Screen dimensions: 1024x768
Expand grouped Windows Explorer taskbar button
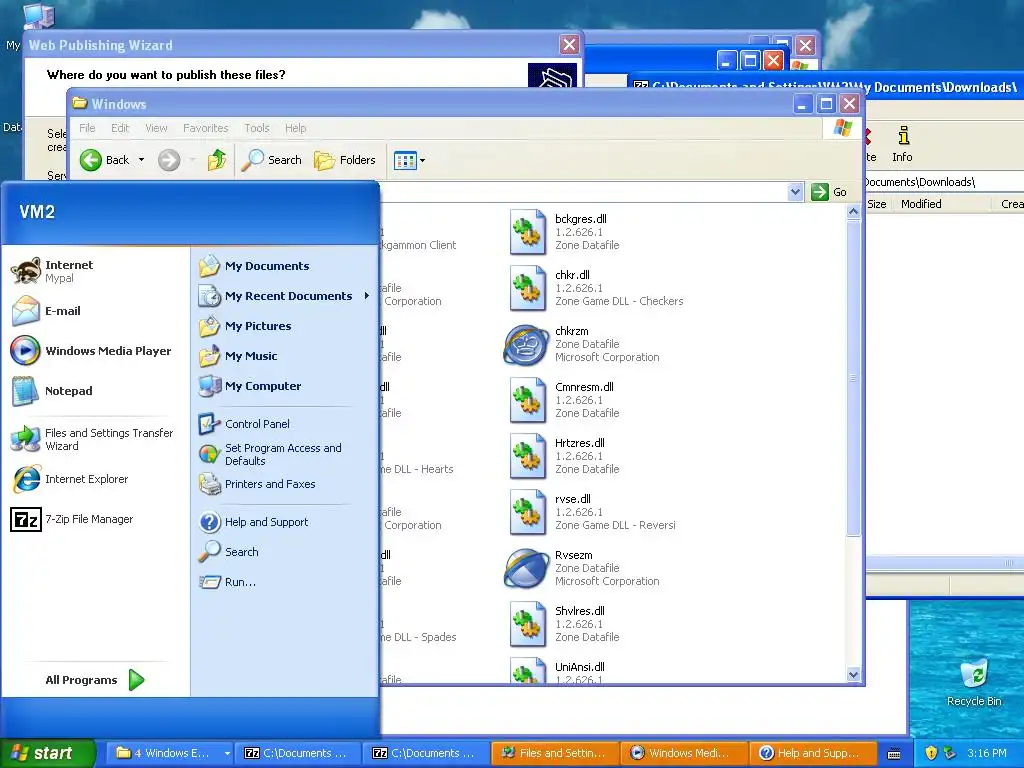pyautogui.click(x=172, y=753)
